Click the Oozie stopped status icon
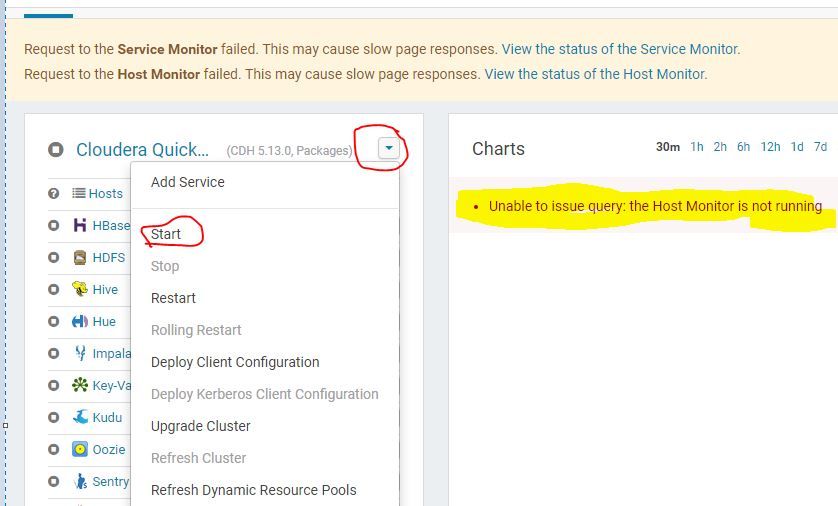838x506 pixels. pyautogui.click(x=53, y=450)
